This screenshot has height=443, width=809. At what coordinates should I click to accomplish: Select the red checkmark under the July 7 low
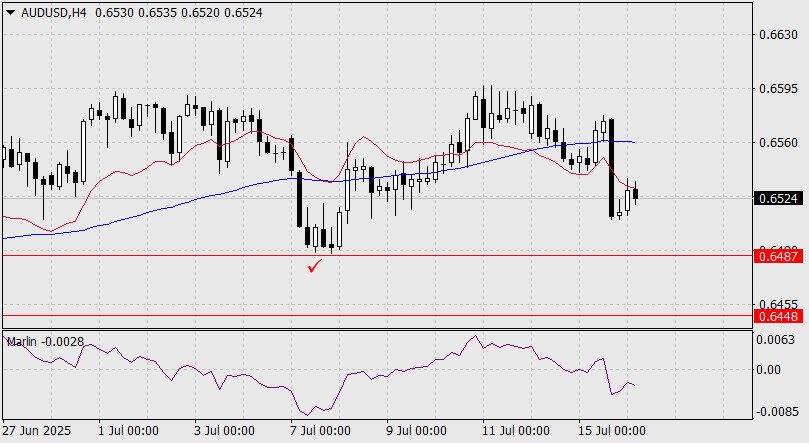pos(314,266)
